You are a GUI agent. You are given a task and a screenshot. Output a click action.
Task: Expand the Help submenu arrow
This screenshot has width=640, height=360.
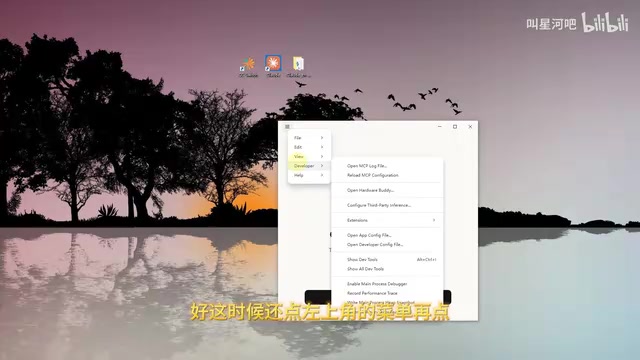[x=322, y=175]
